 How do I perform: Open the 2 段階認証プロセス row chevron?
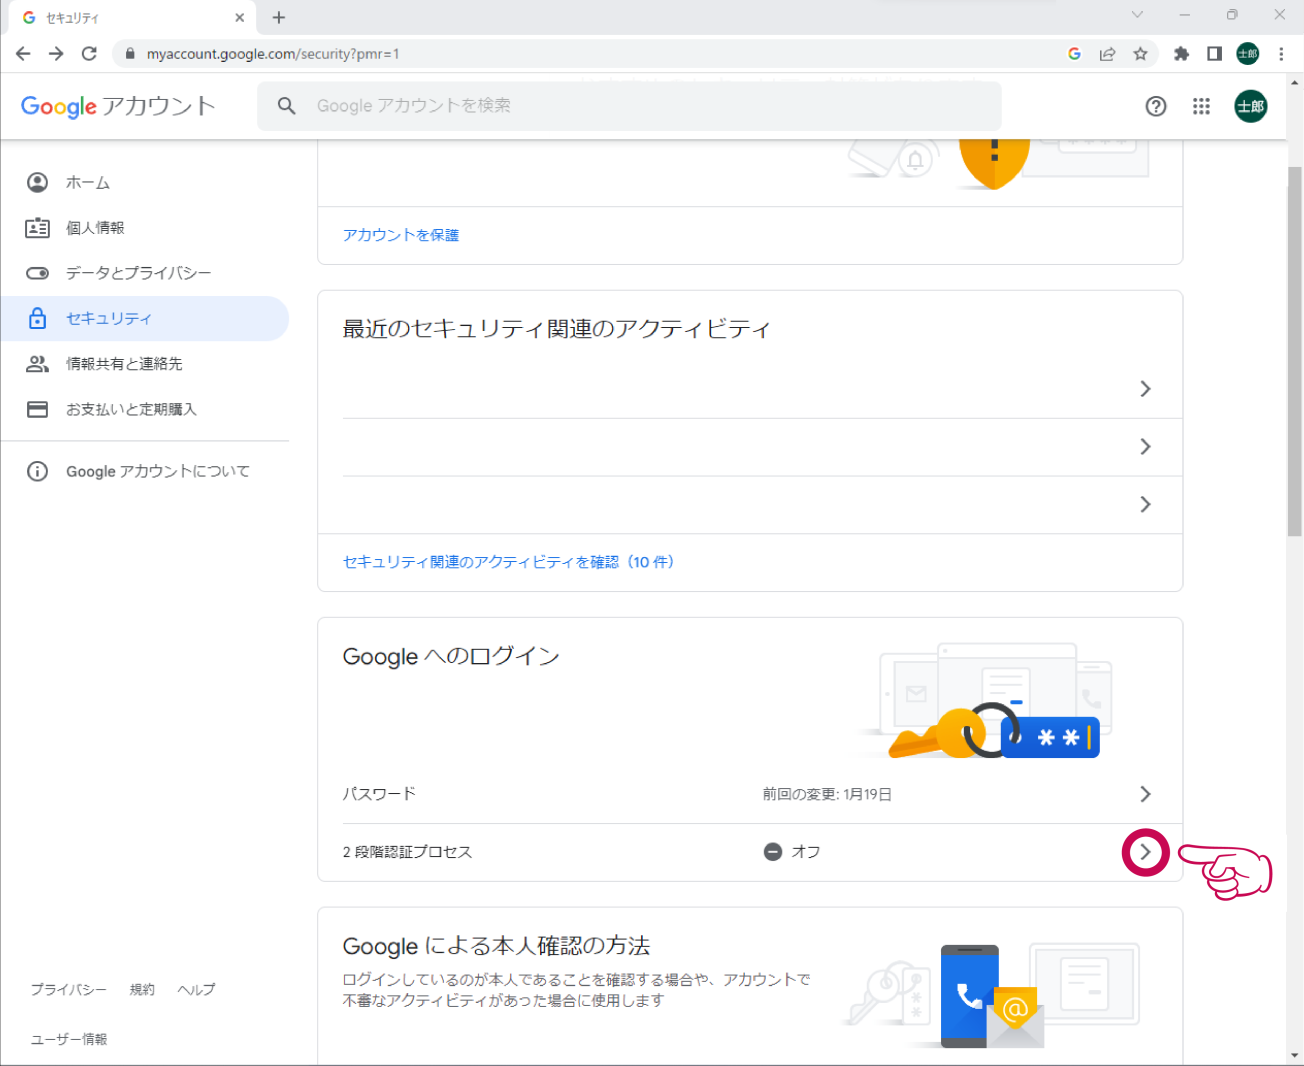click(1145, 852)
